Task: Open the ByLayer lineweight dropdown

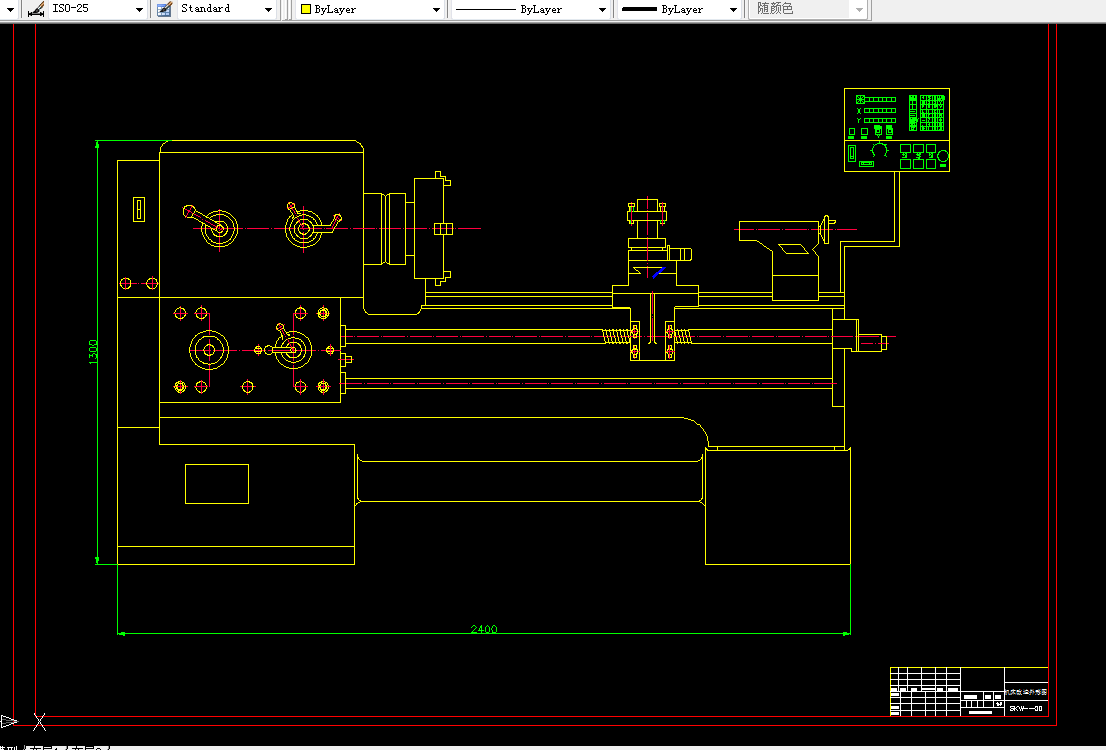Action: [679, 9]
